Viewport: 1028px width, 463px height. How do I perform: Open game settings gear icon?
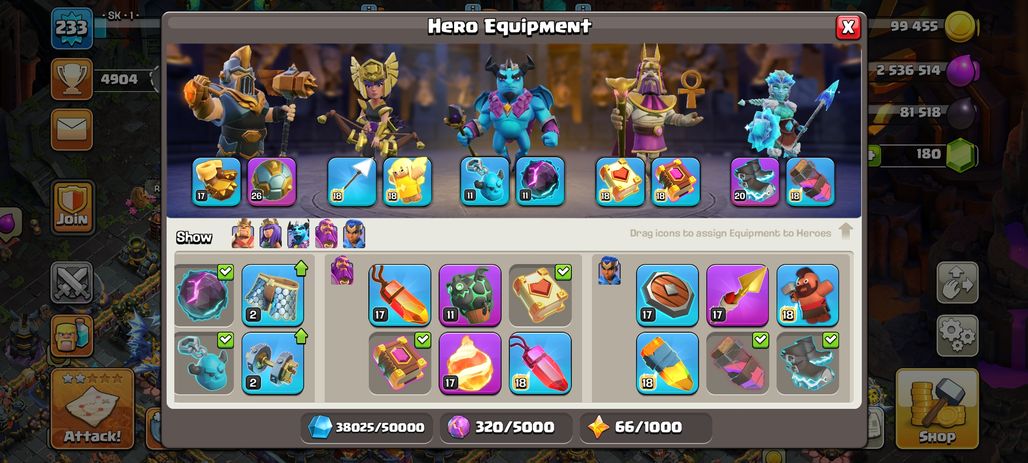(957, 336)
